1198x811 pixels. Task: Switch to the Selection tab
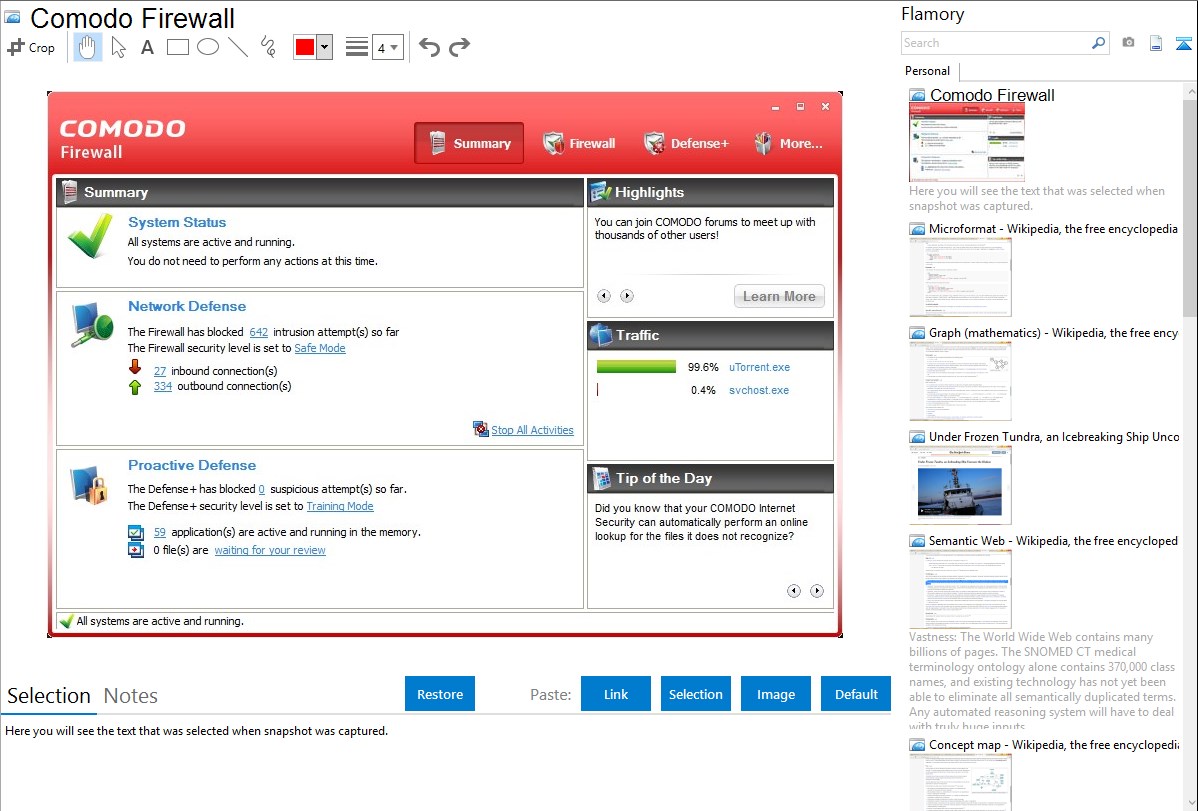[x=49, y=696]
